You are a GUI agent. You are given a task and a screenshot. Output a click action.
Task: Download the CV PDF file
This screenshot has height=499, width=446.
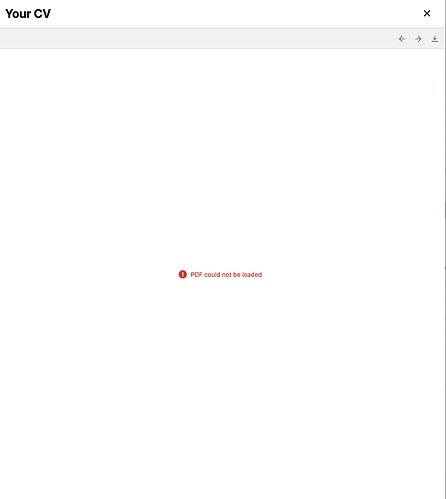point(435,39)
